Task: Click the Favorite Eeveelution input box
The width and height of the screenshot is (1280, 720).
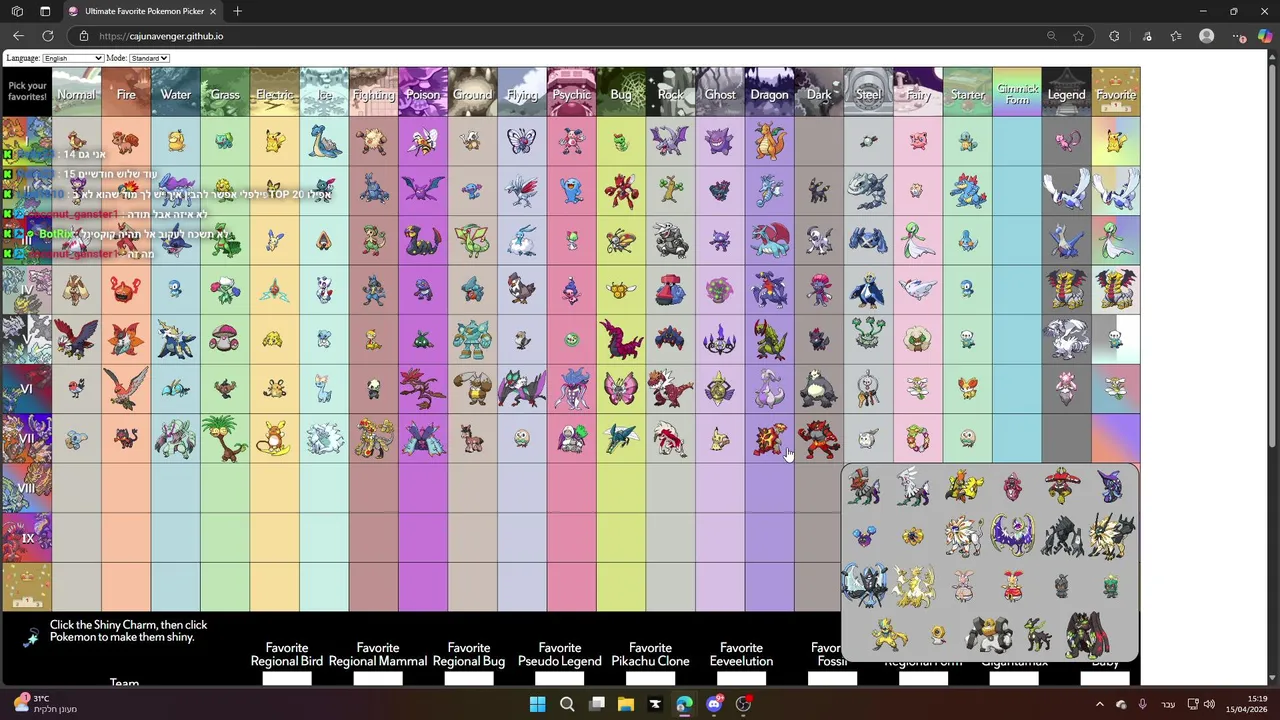Action: tap(741, 679)
